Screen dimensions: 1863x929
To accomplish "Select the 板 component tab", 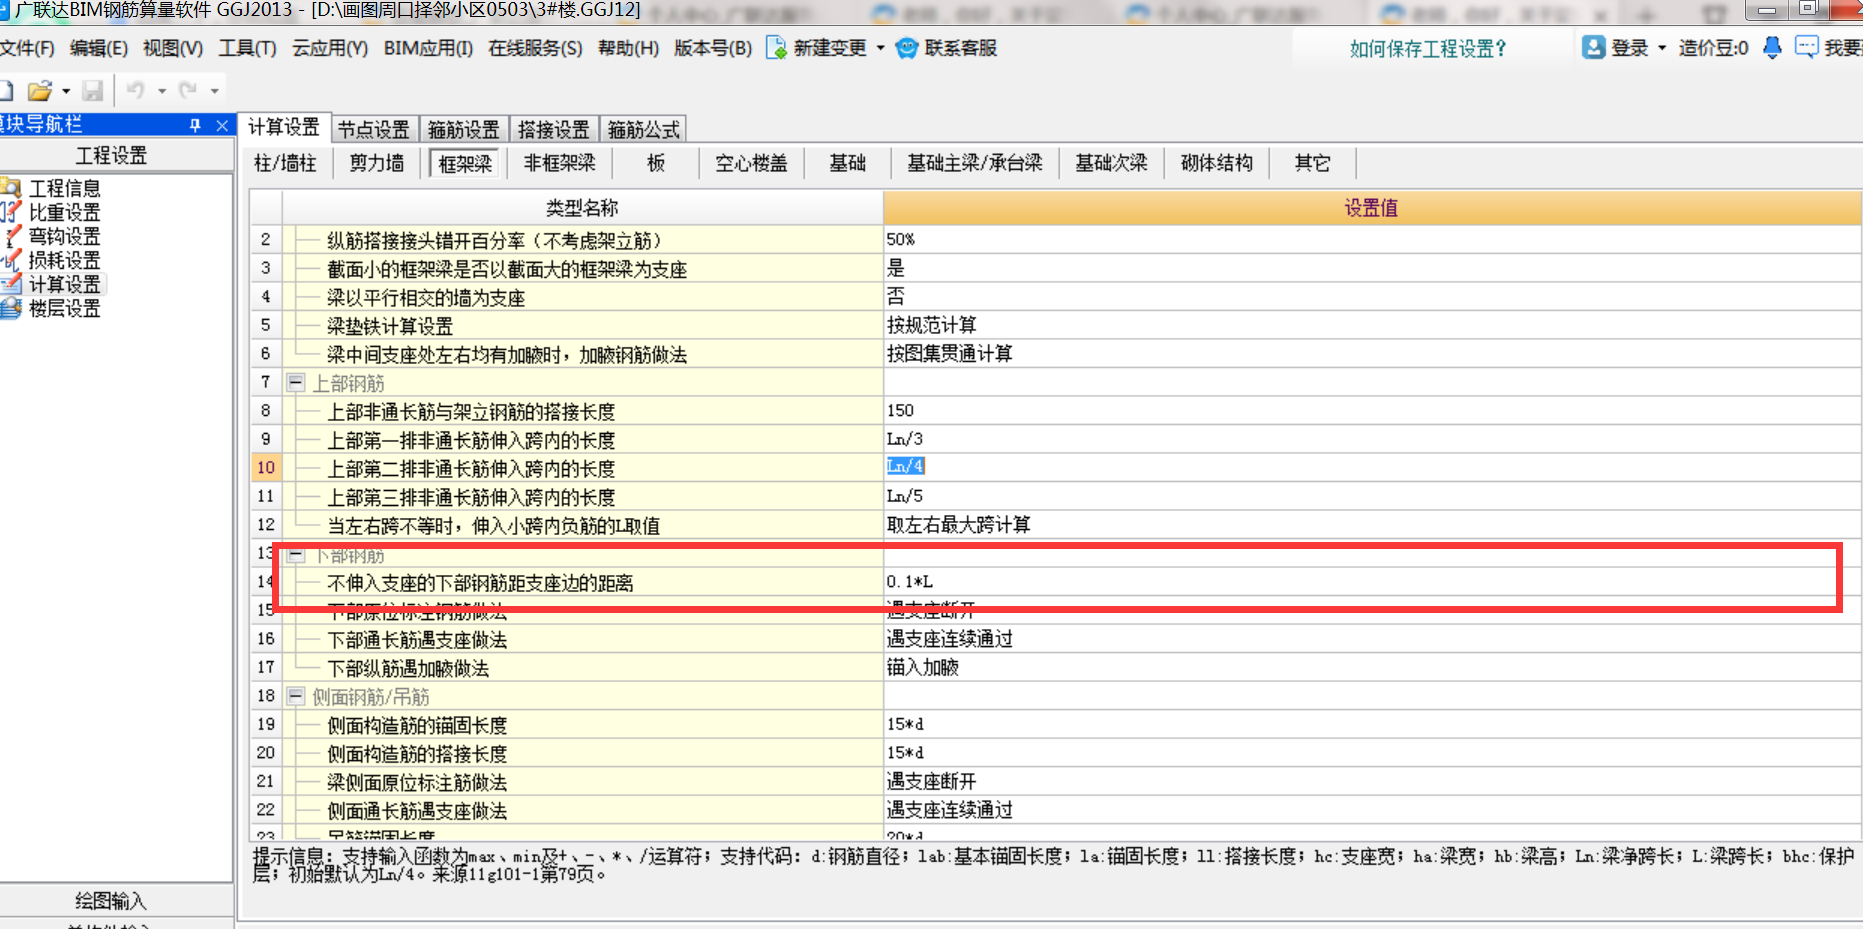I will tap(656, 163).
